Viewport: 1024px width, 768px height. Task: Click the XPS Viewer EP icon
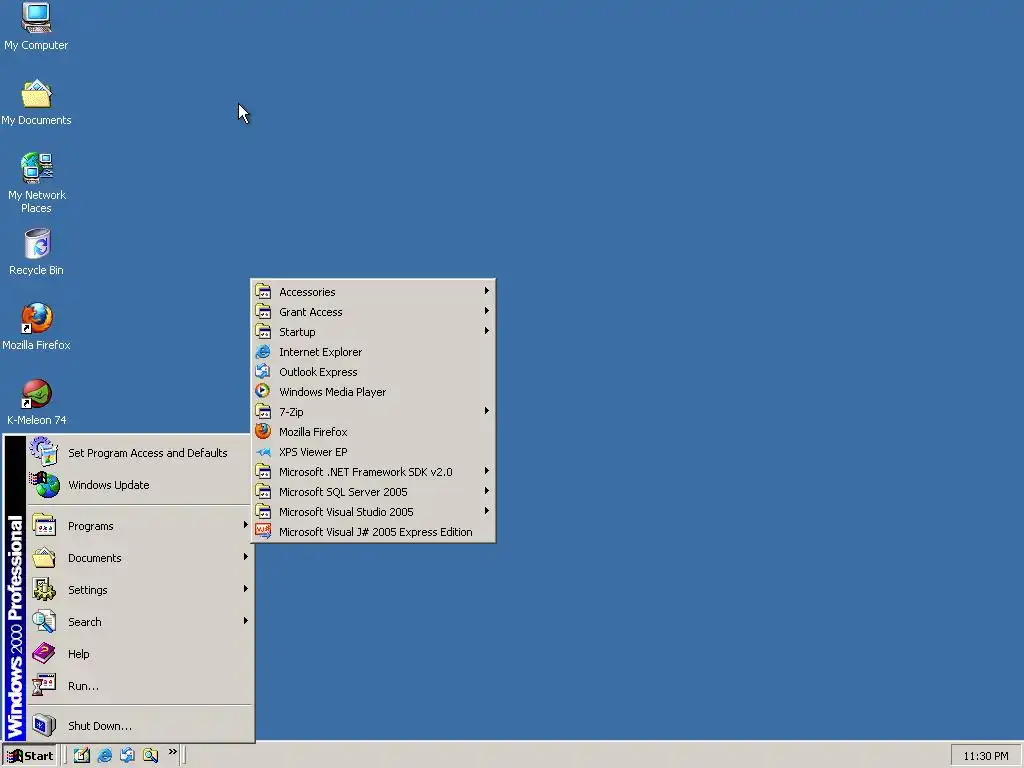tap(263, 452)
